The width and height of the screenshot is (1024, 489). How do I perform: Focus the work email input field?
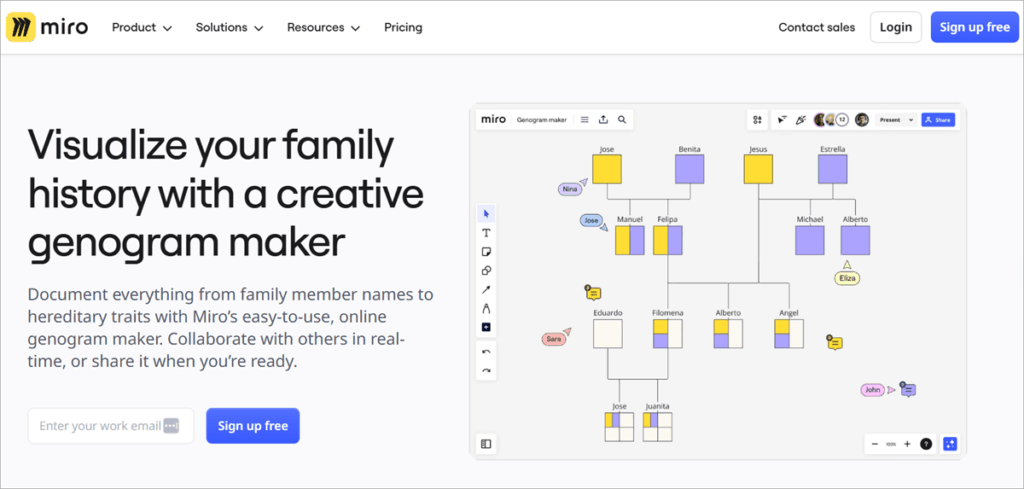click(x=100, y=426)
